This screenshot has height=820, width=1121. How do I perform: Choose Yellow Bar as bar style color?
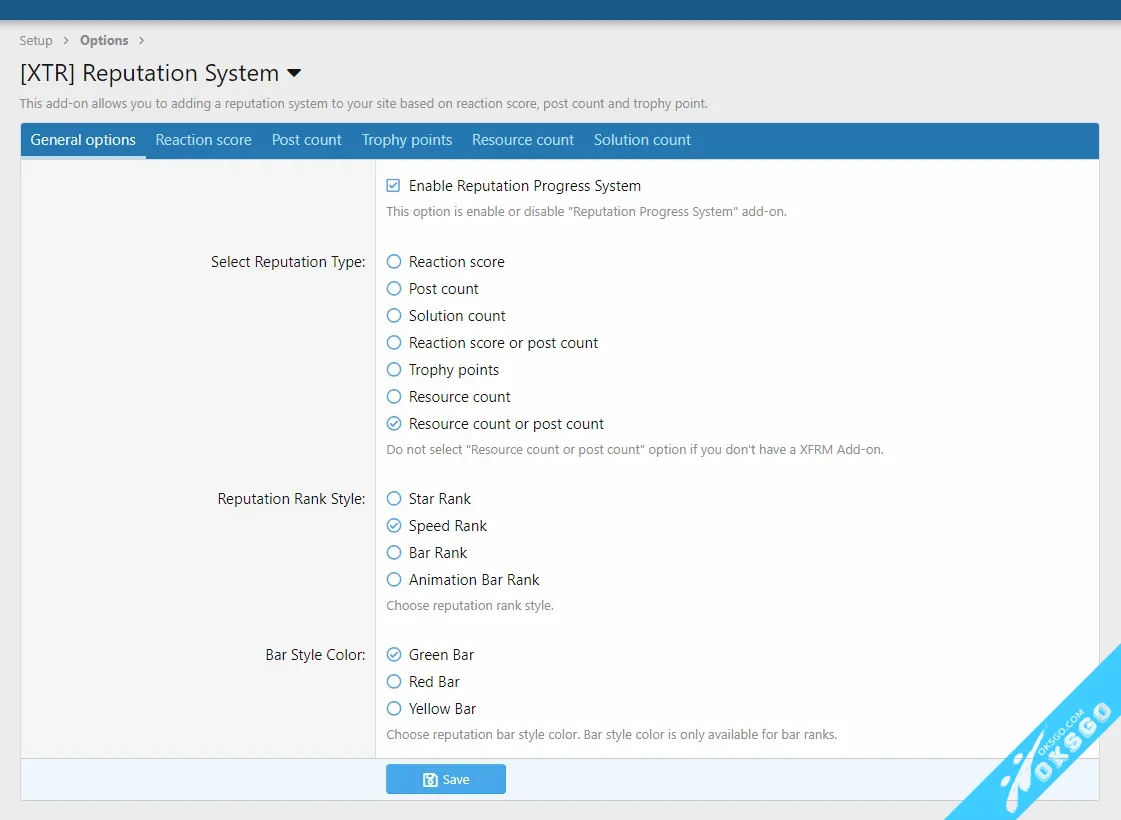click(393, 708)
